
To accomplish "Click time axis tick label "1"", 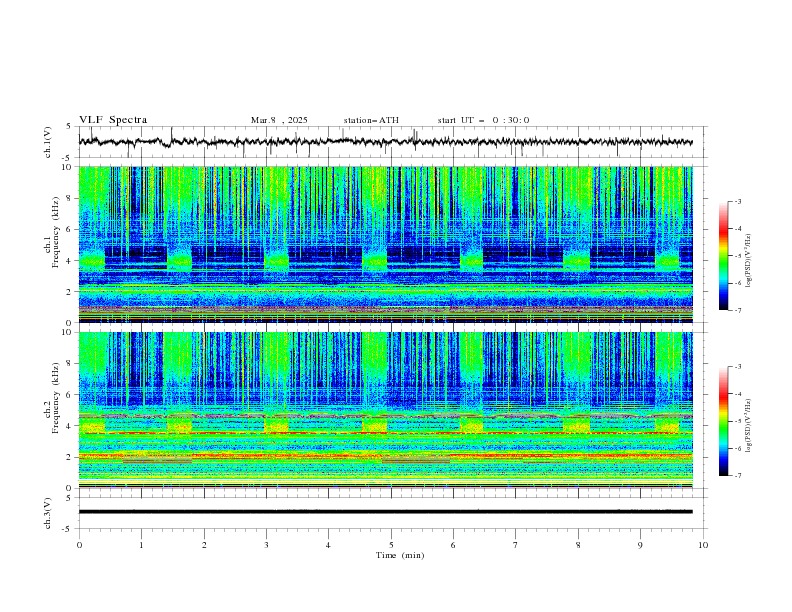I will [142, 545].
